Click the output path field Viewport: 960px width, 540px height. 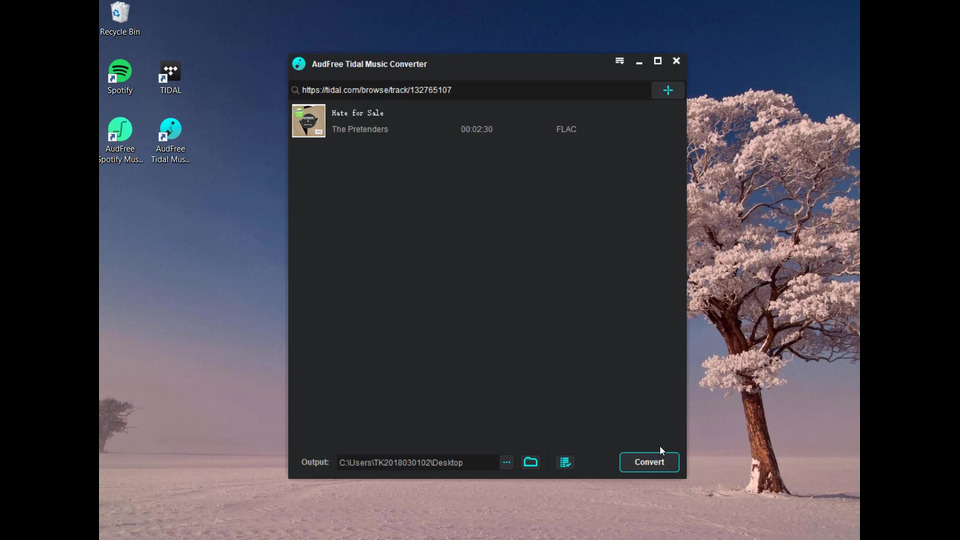click(417, 462)
